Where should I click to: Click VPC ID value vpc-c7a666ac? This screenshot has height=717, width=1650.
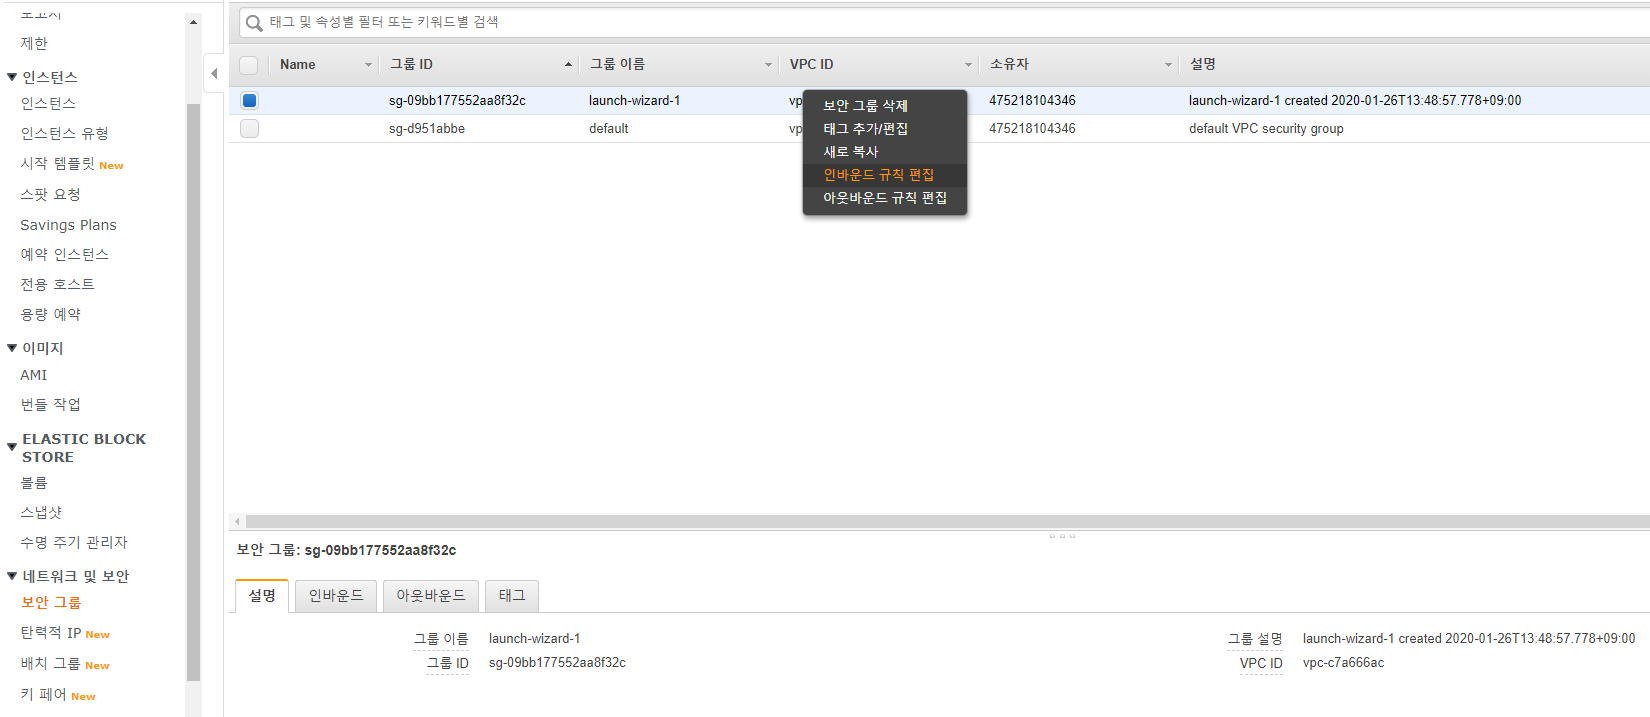[x=1343, y=663]
